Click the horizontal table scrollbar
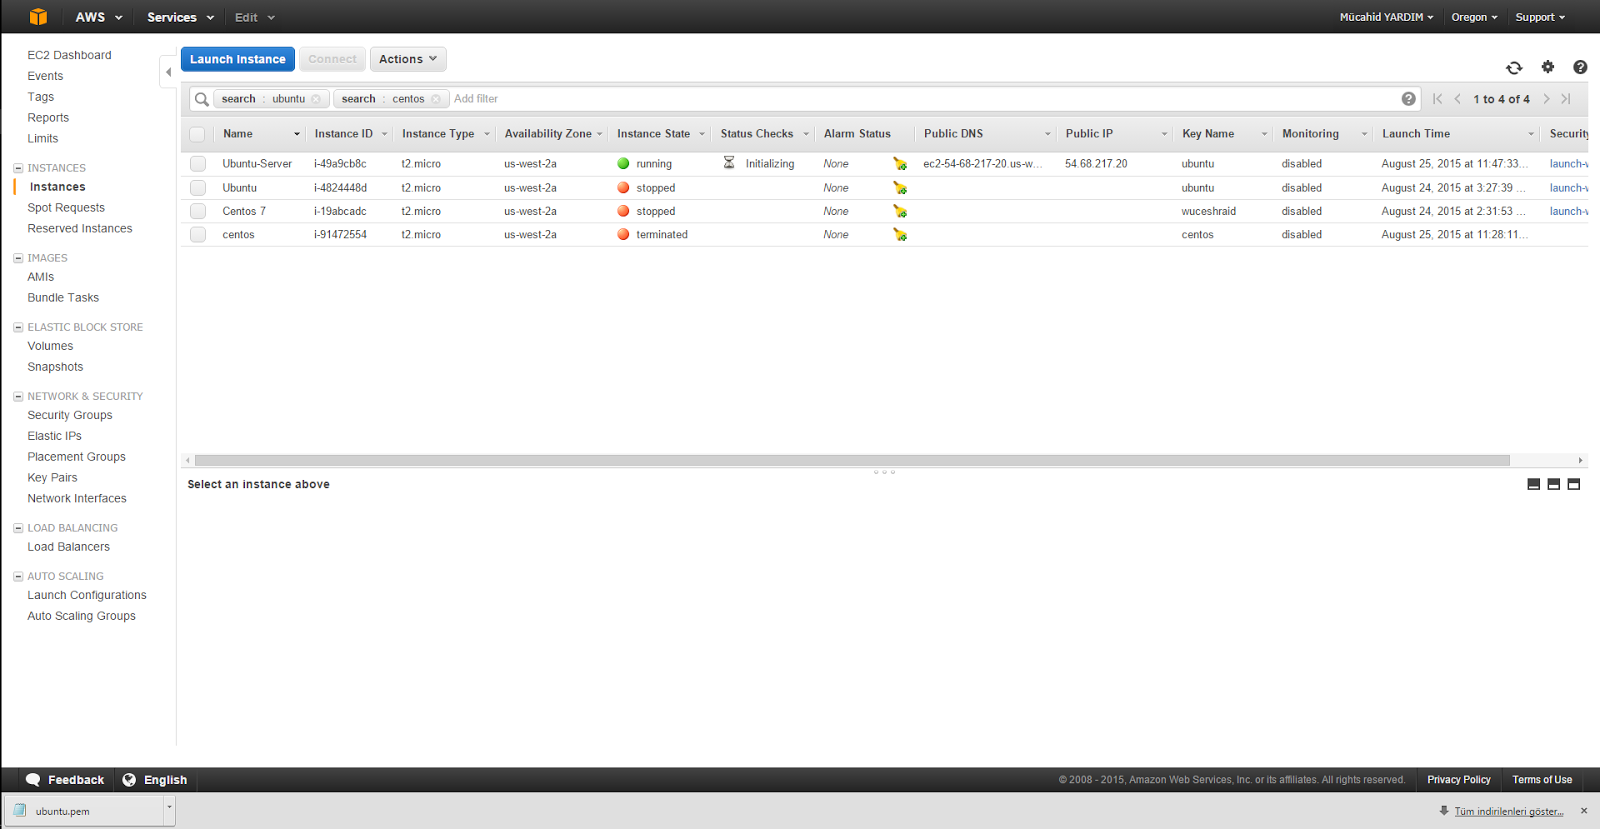Screen dimensions: 1600x829 pos(852,461)
